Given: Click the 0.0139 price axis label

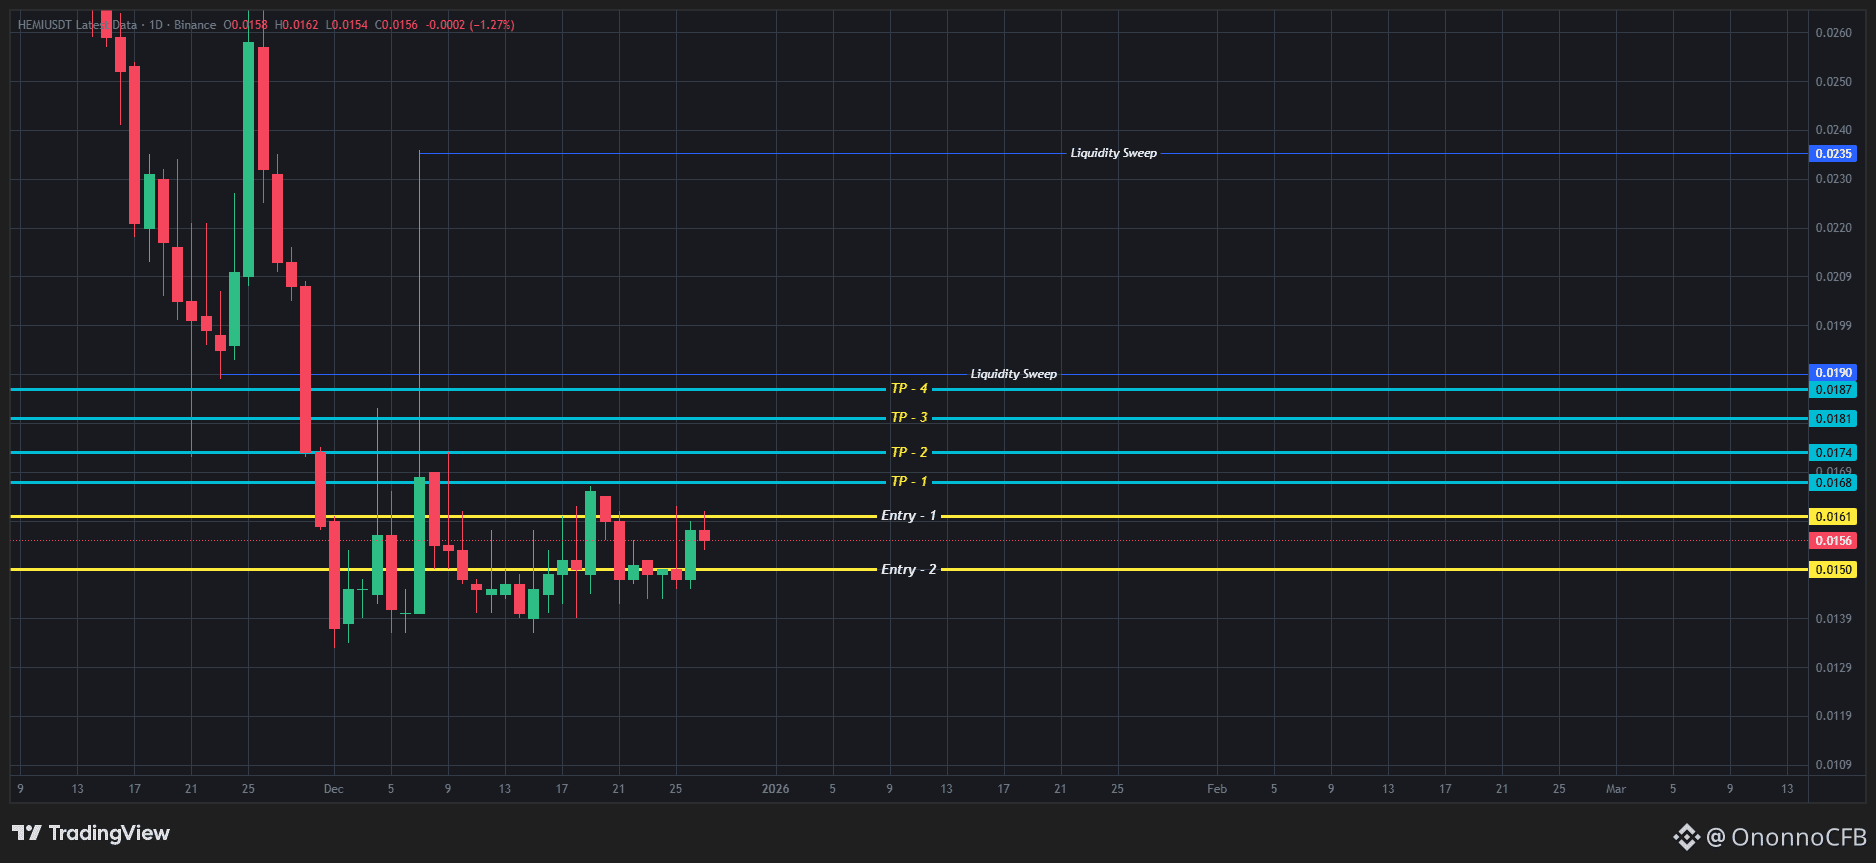Looking at the screenshot, I should [1833, 619].
